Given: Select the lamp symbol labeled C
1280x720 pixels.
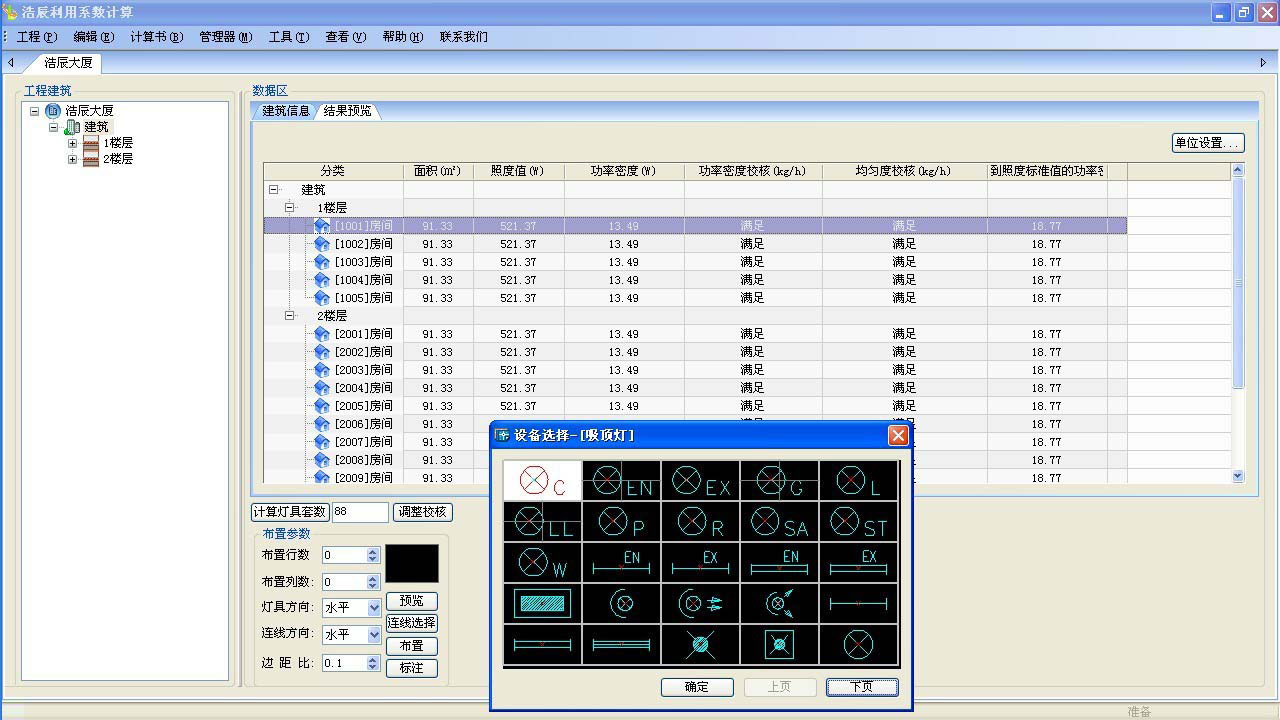Looking at the screenshot, I should coord(542,481).
